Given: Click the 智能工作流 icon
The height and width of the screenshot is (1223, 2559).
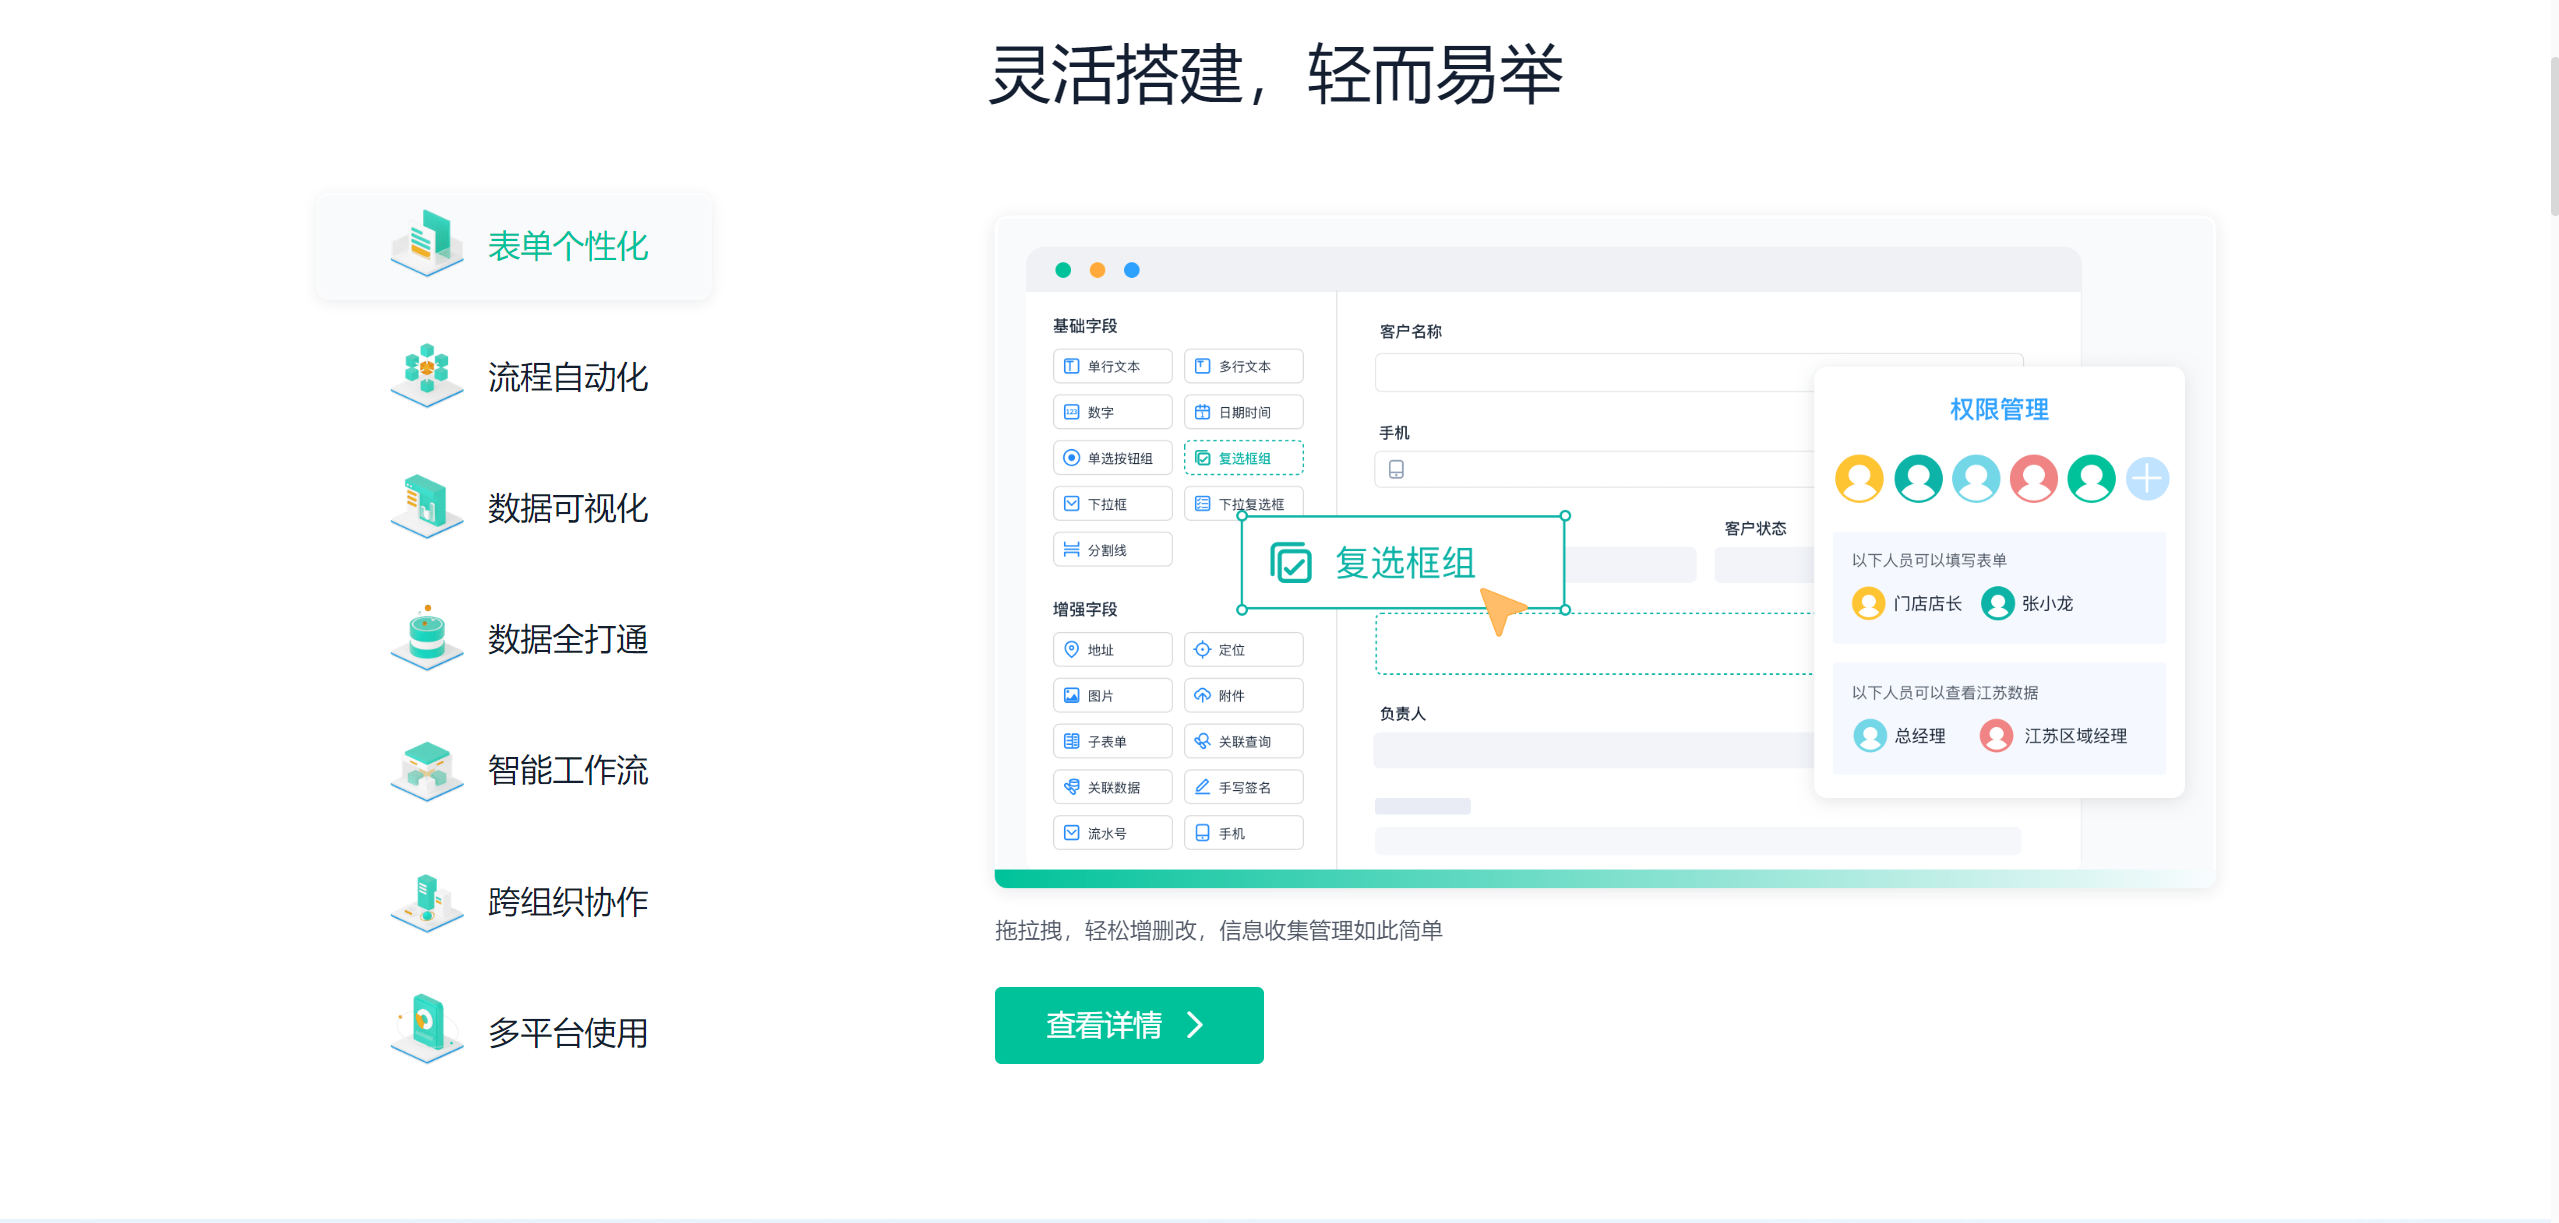Looking at the screenshot, I should [x=427, y=769].
